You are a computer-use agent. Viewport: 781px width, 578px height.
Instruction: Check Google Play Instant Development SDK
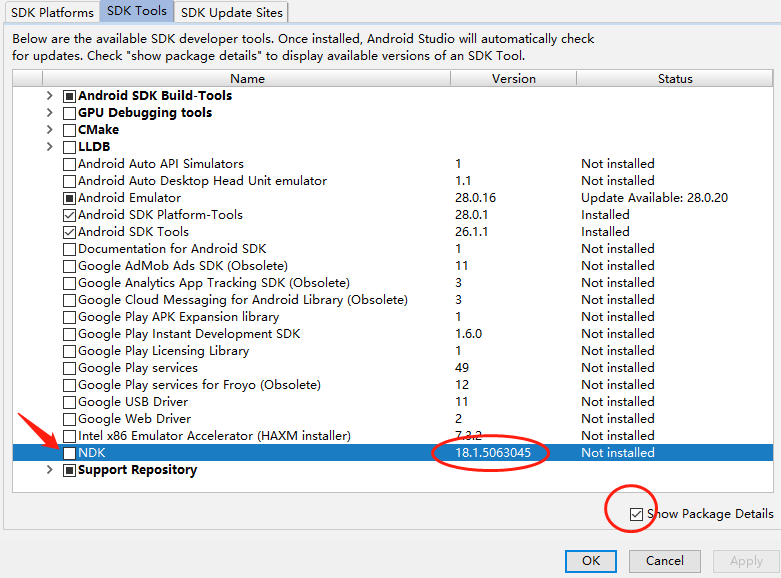70,334
